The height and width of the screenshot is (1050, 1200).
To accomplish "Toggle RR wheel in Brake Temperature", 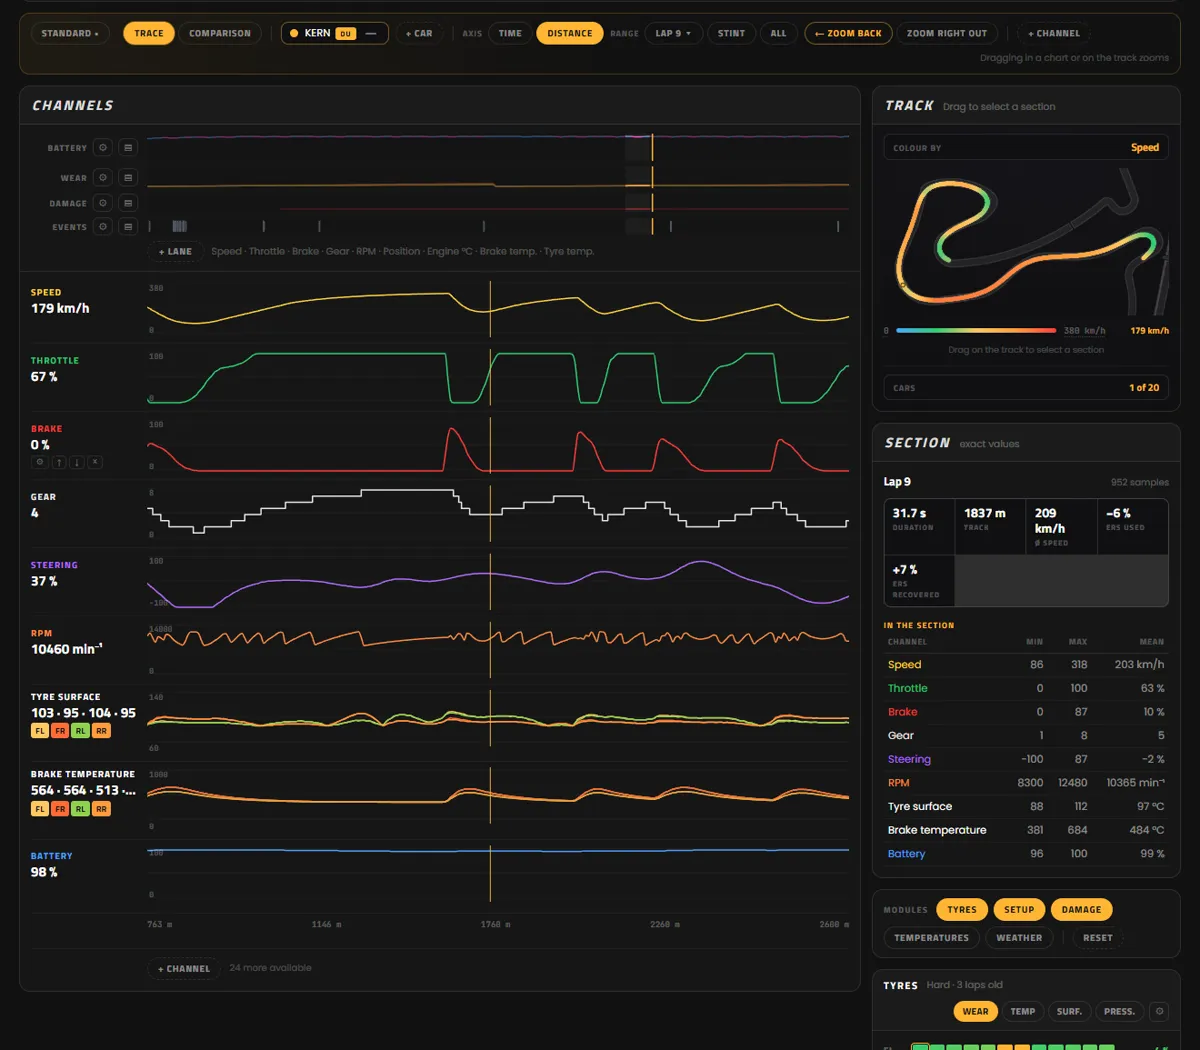I will coord(101,809).
